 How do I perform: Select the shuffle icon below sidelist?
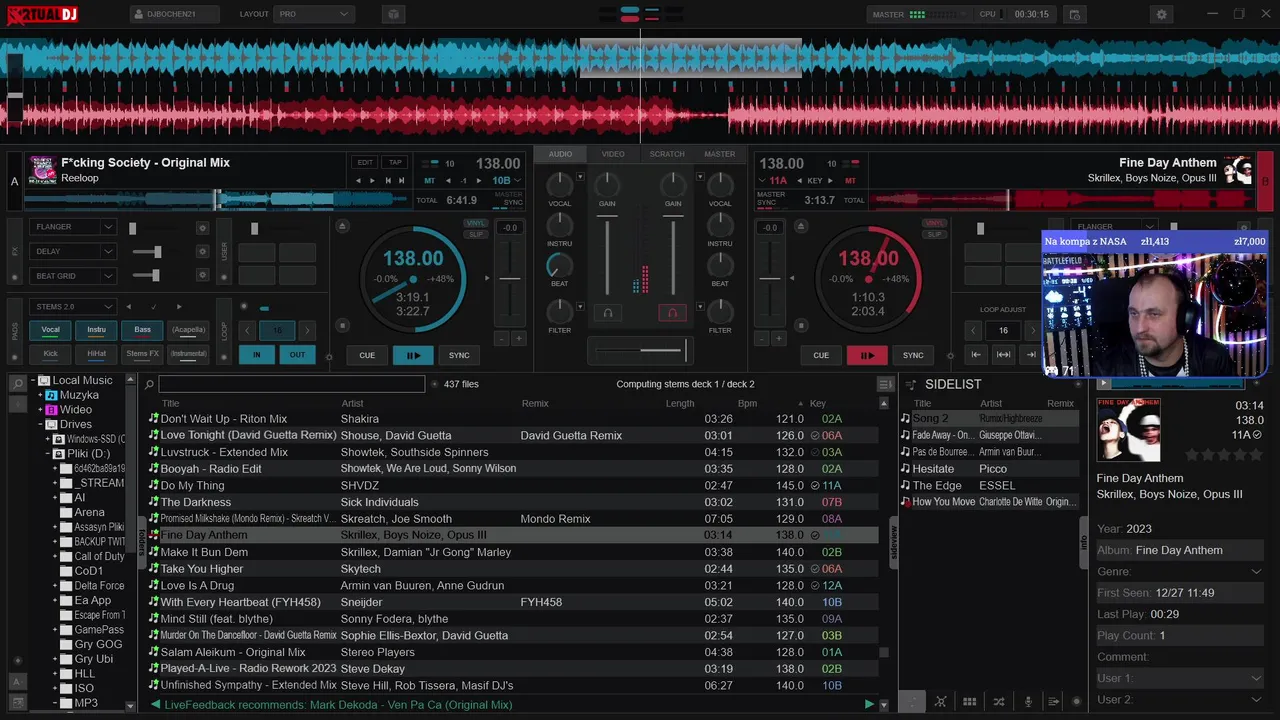point(998,702)
